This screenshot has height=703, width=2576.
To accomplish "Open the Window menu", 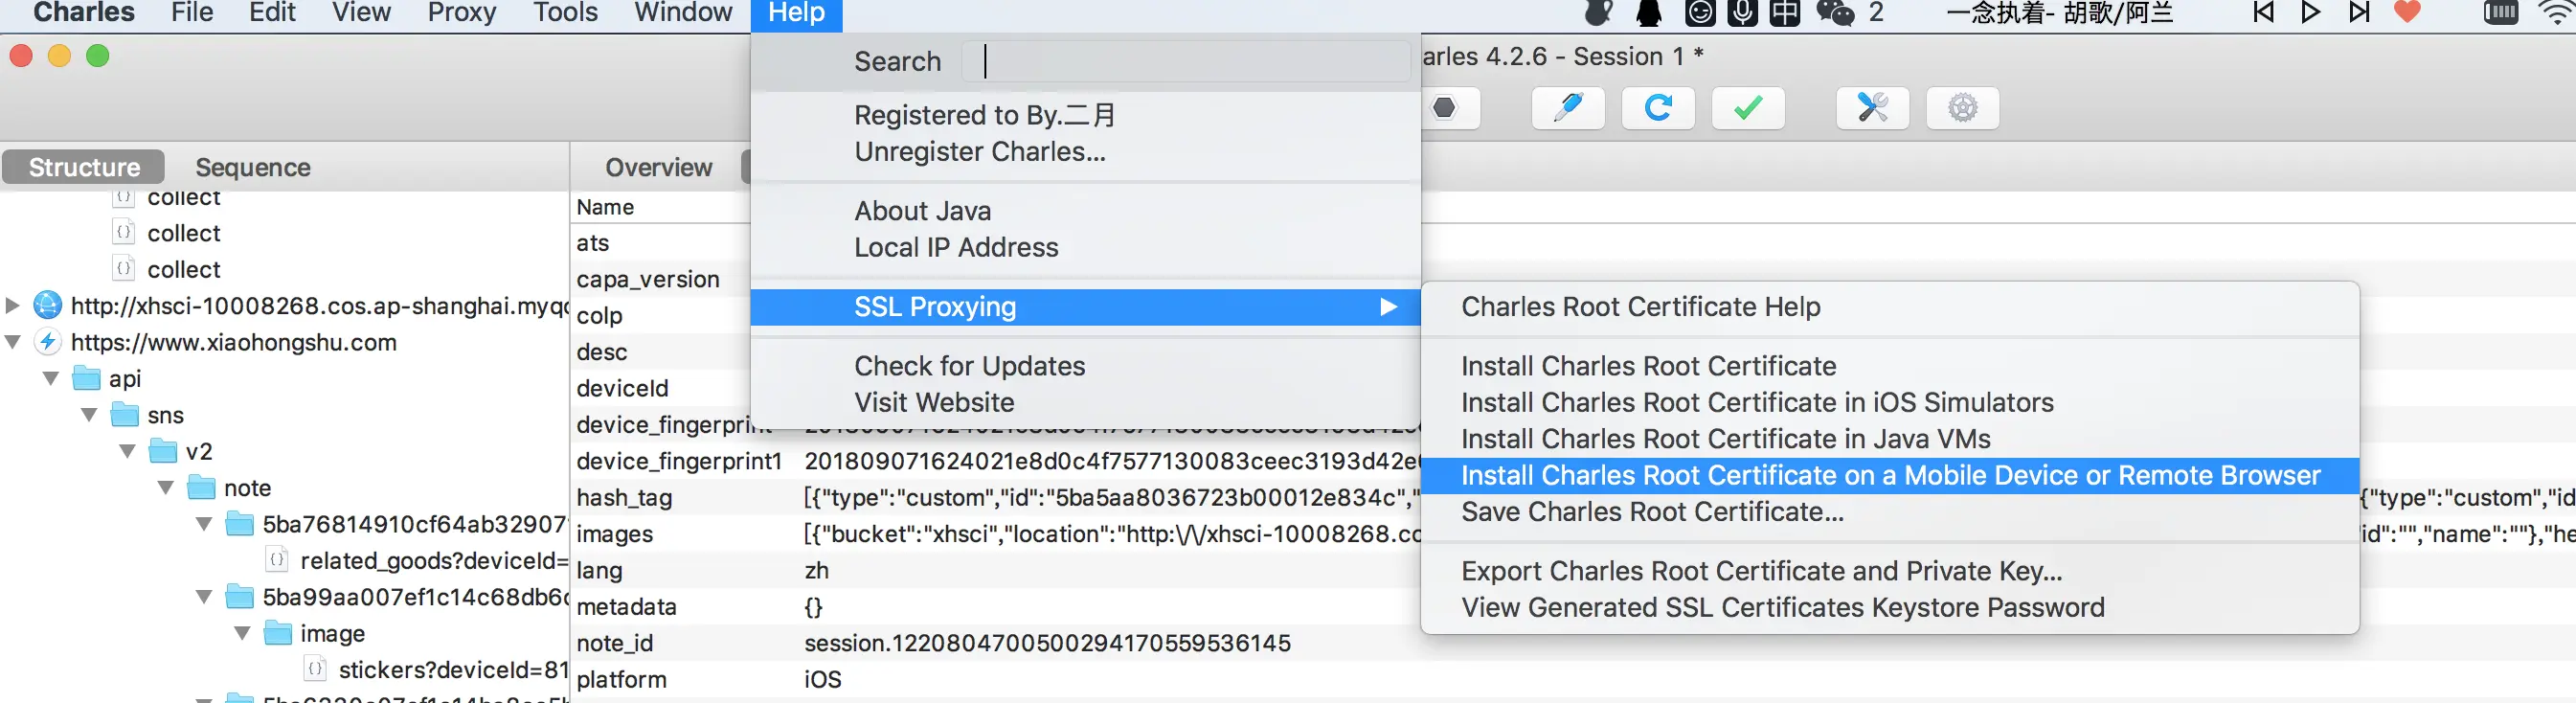I will [x=683, y=12].
